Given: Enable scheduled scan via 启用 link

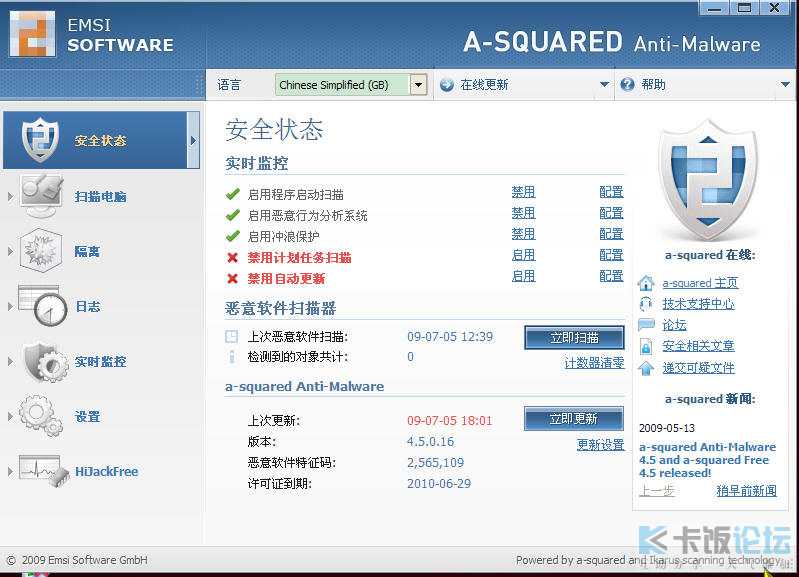Looking at the screenshot, I should click(523, 255).
